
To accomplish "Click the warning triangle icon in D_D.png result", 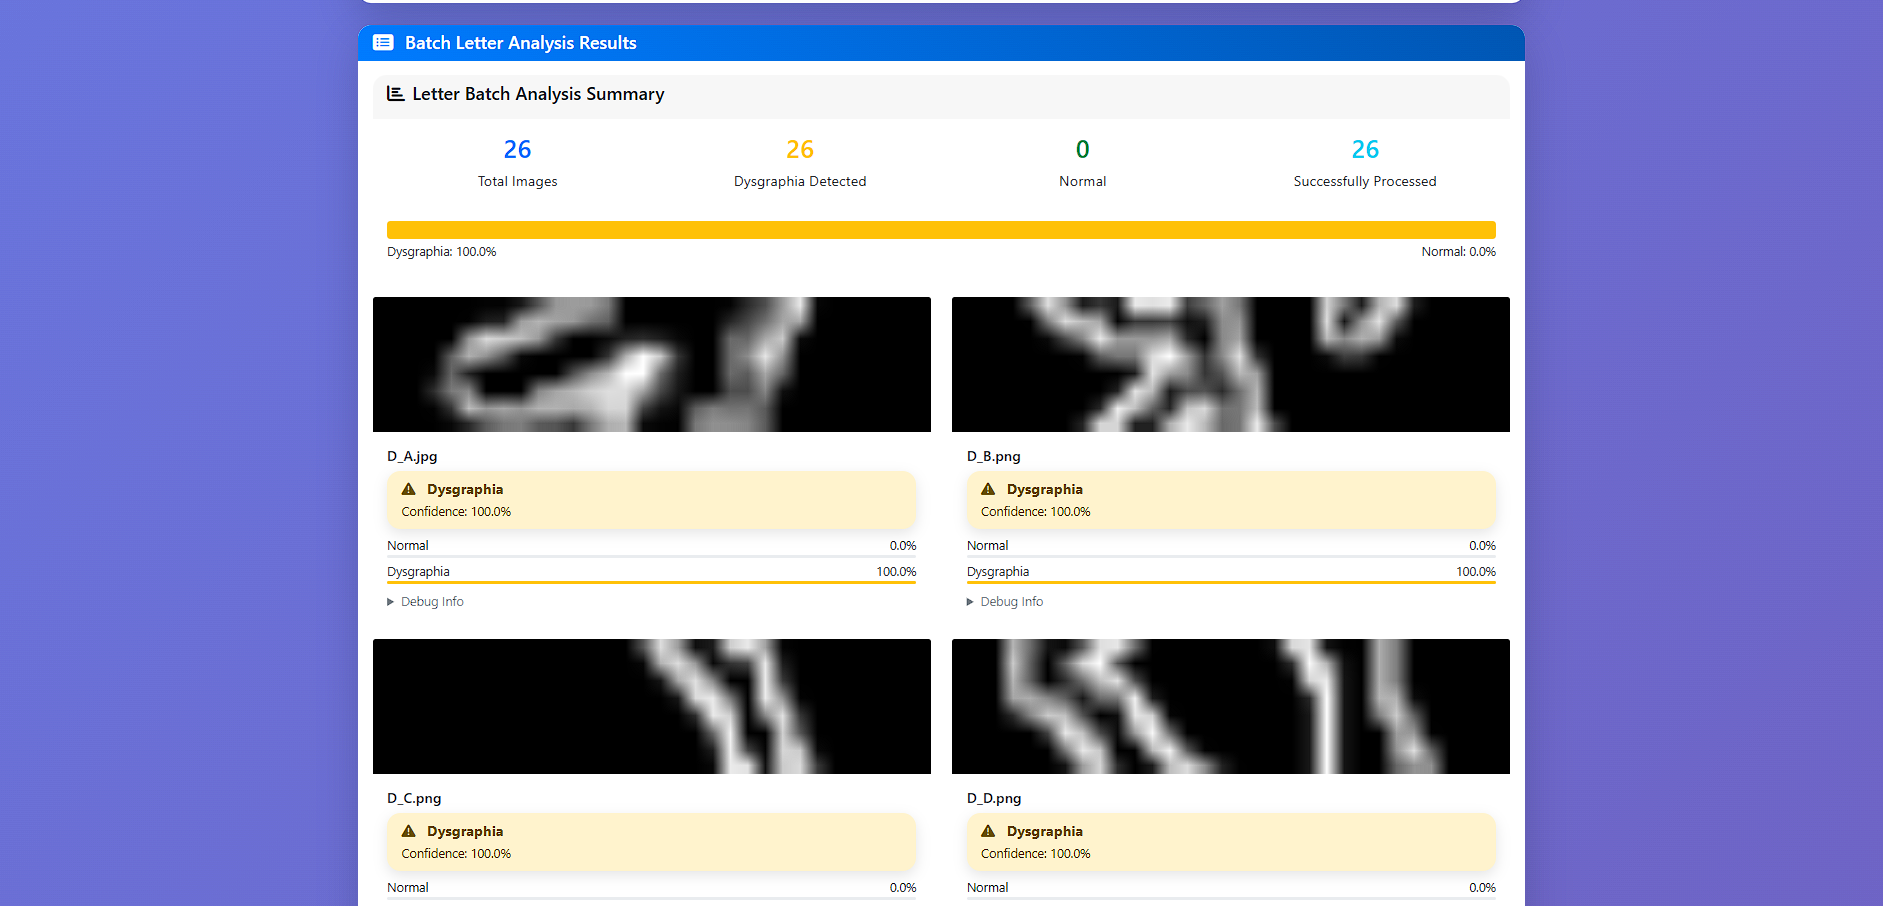I will 988,831.
